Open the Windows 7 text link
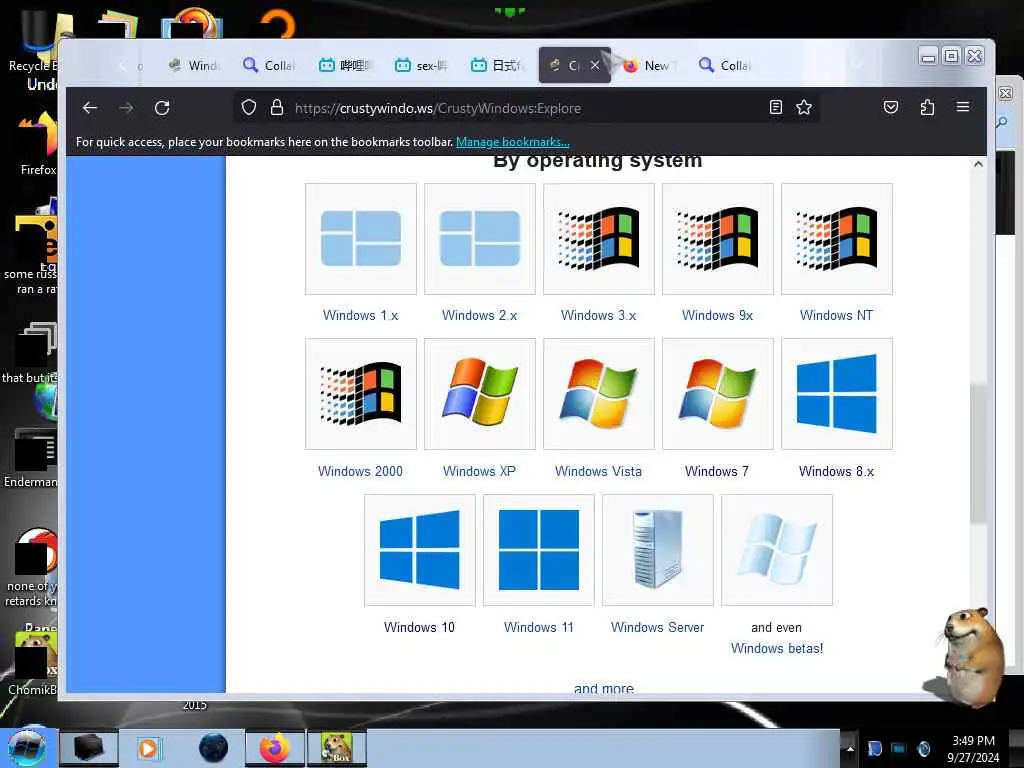1024x768 pixels. click(717, 471)
